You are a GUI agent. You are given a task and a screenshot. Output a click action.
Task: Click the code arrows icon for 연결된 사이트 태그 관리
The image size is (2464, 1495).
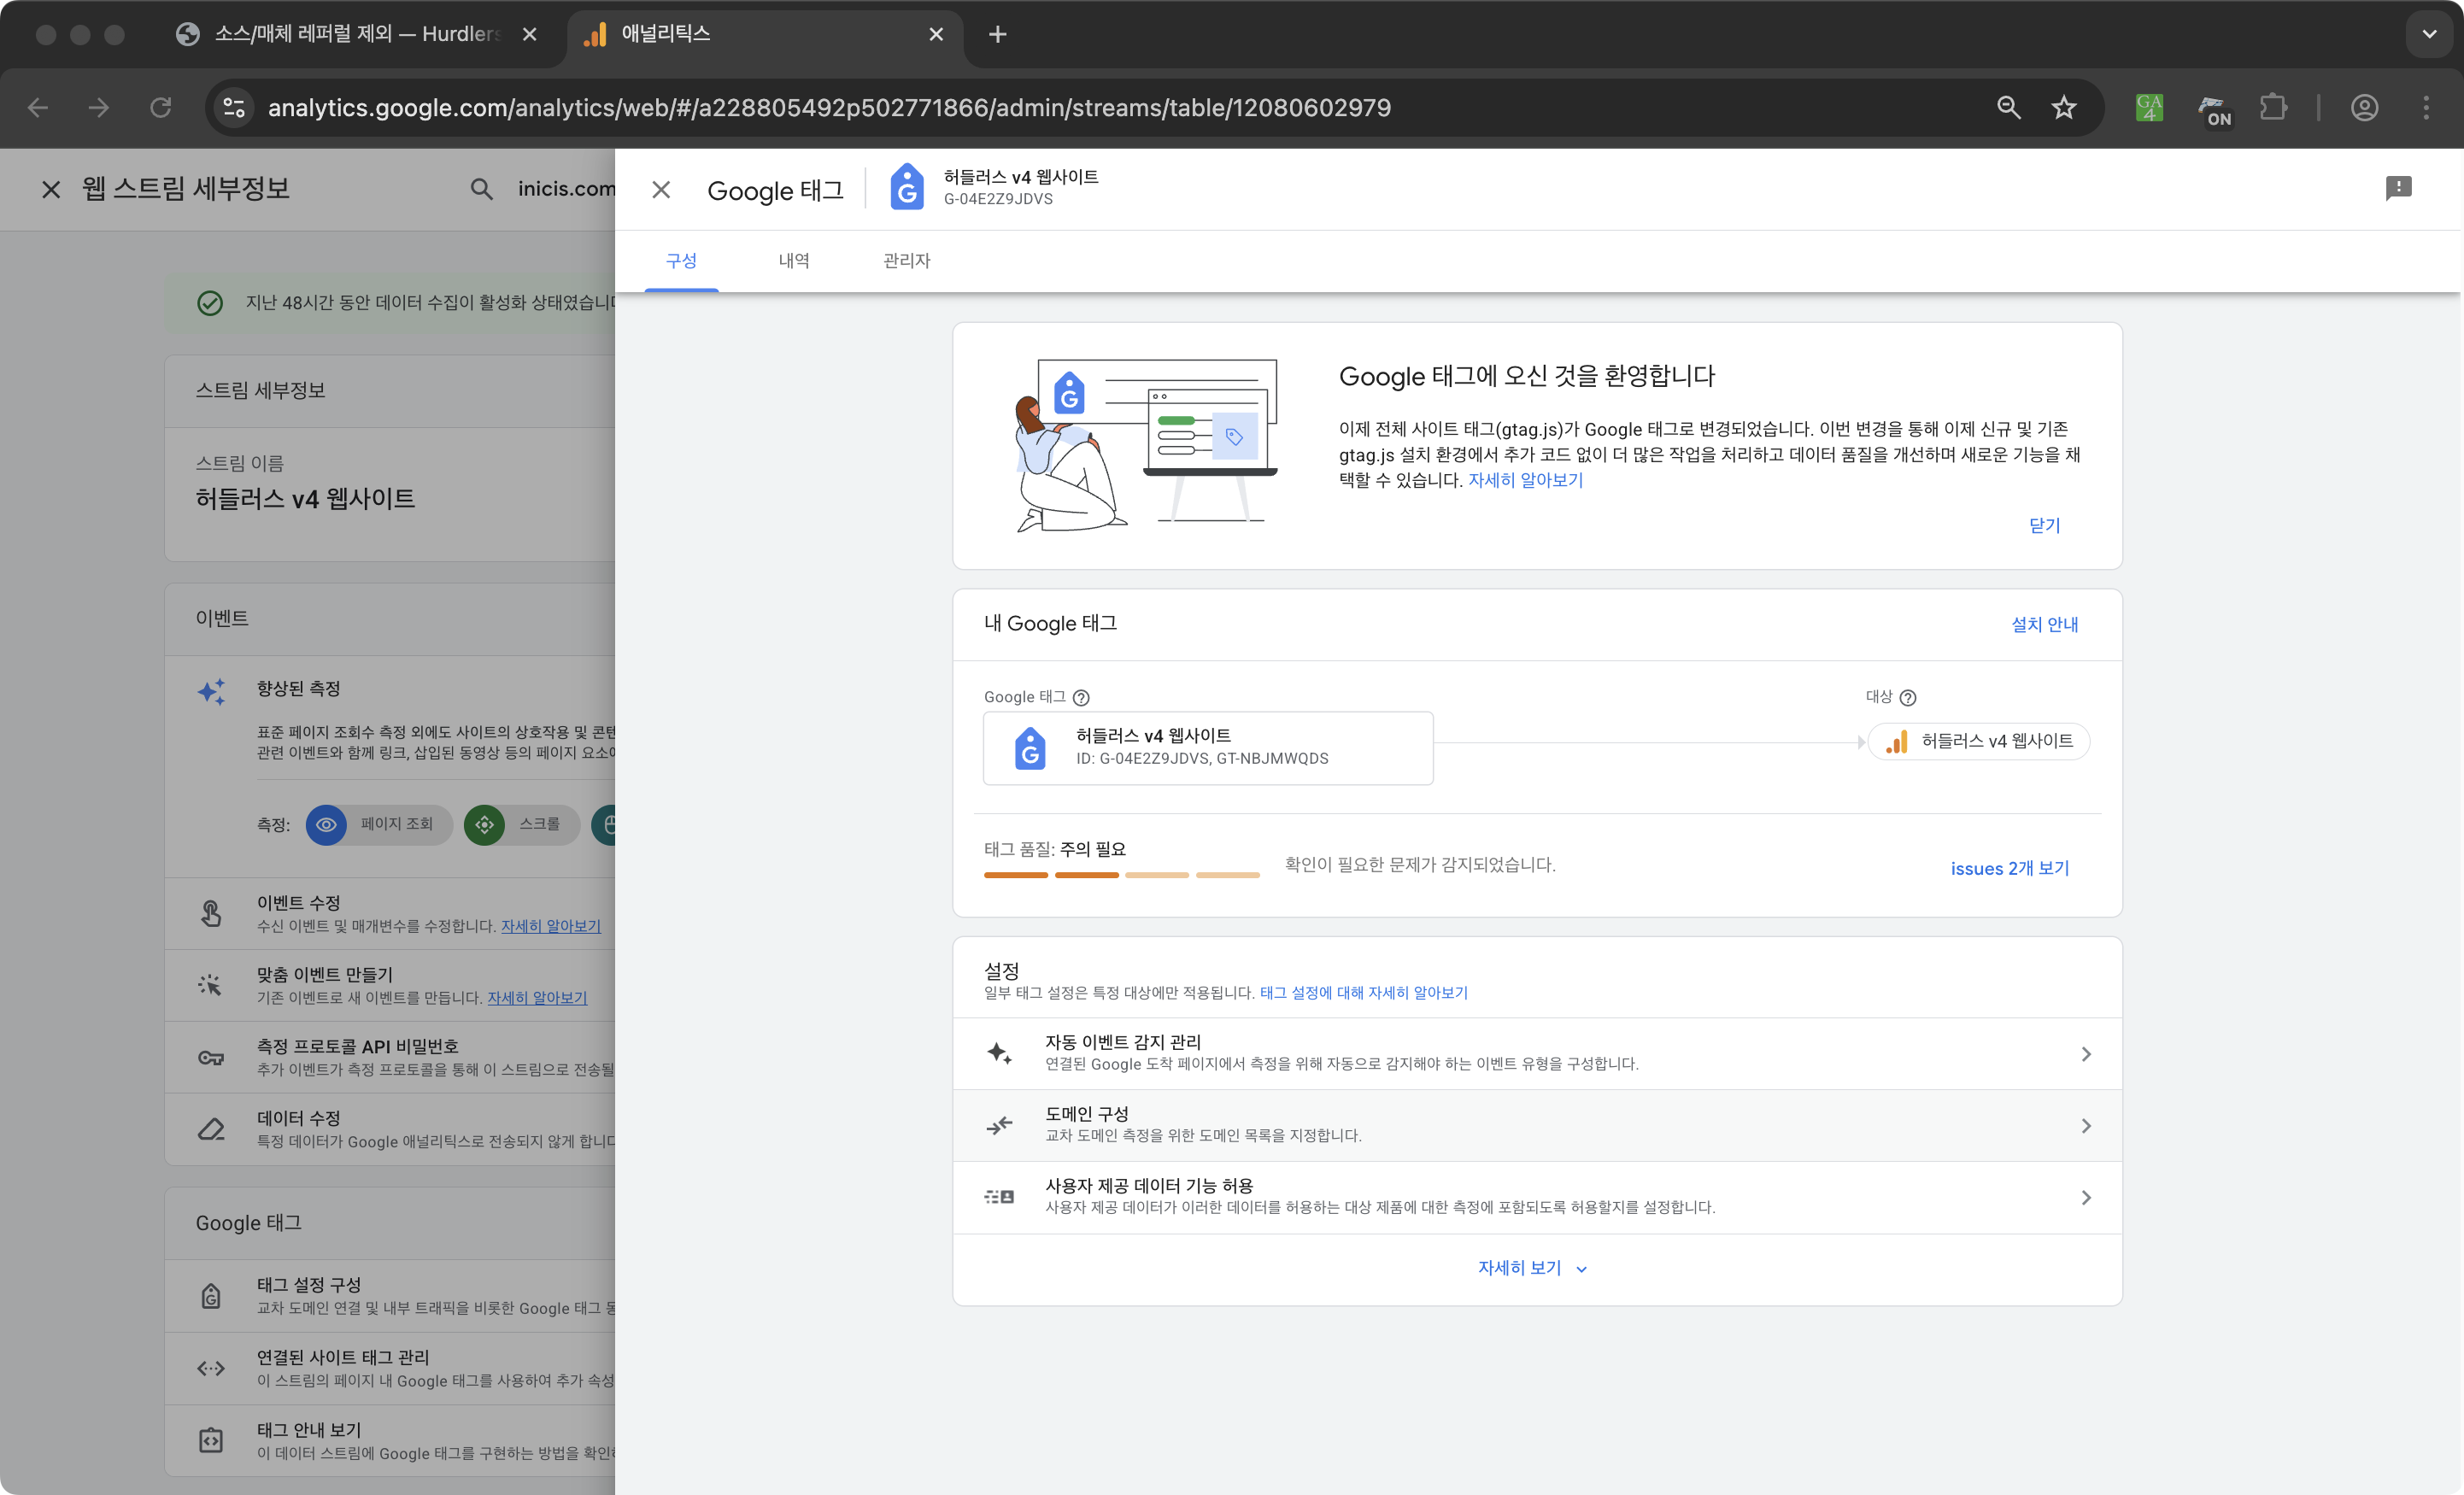click(x=211, y=1368)
